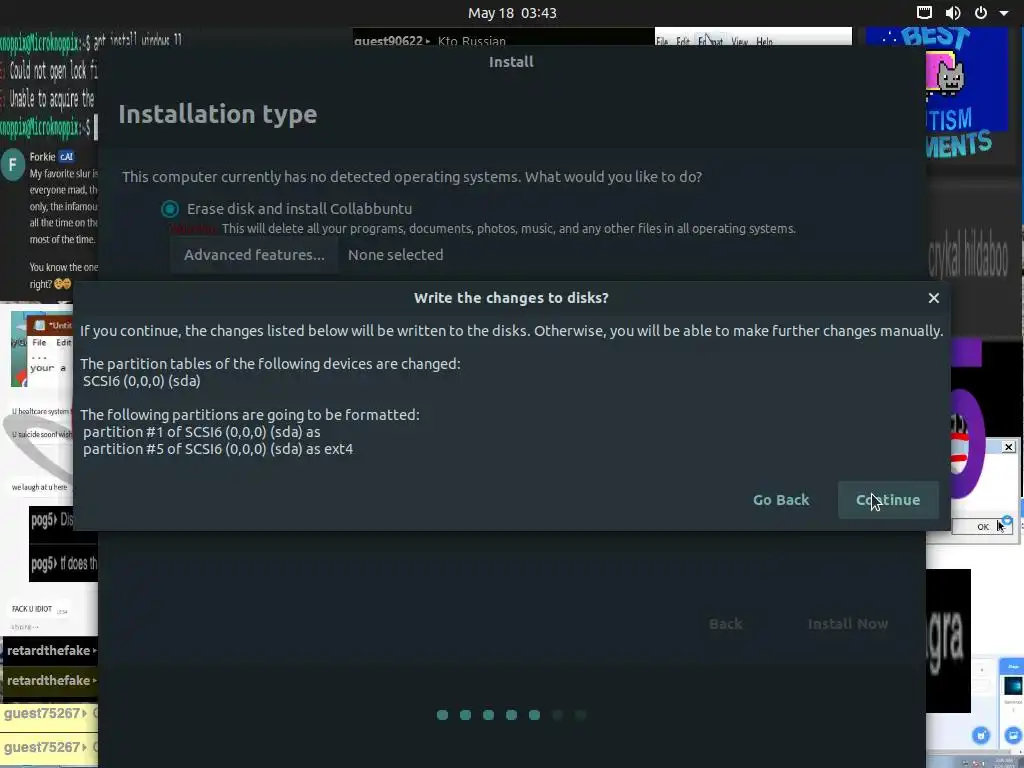This screenshot has height=768, width=1024.
Task: Close the Write the changes to disks dialog
Action: click(x=934, y=298)
